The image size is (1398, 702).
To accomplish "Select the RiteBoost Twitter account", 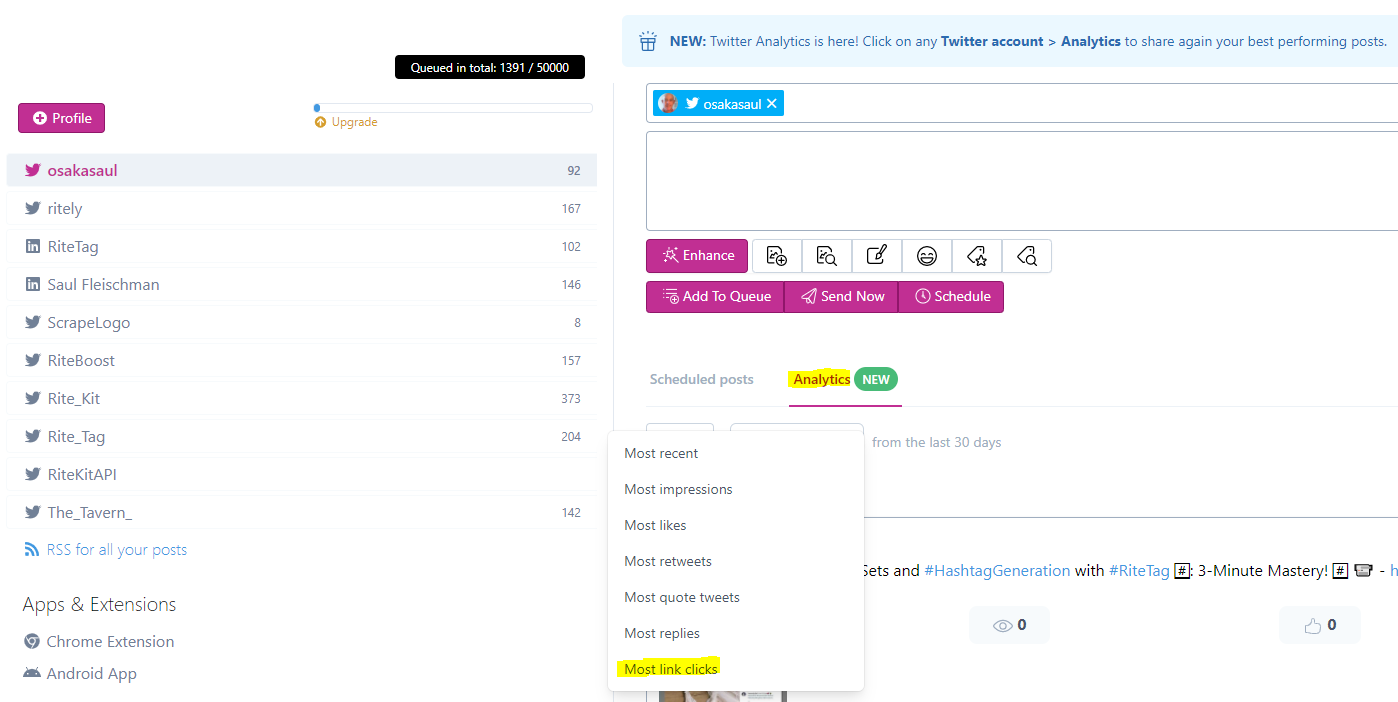I will 302,360.
